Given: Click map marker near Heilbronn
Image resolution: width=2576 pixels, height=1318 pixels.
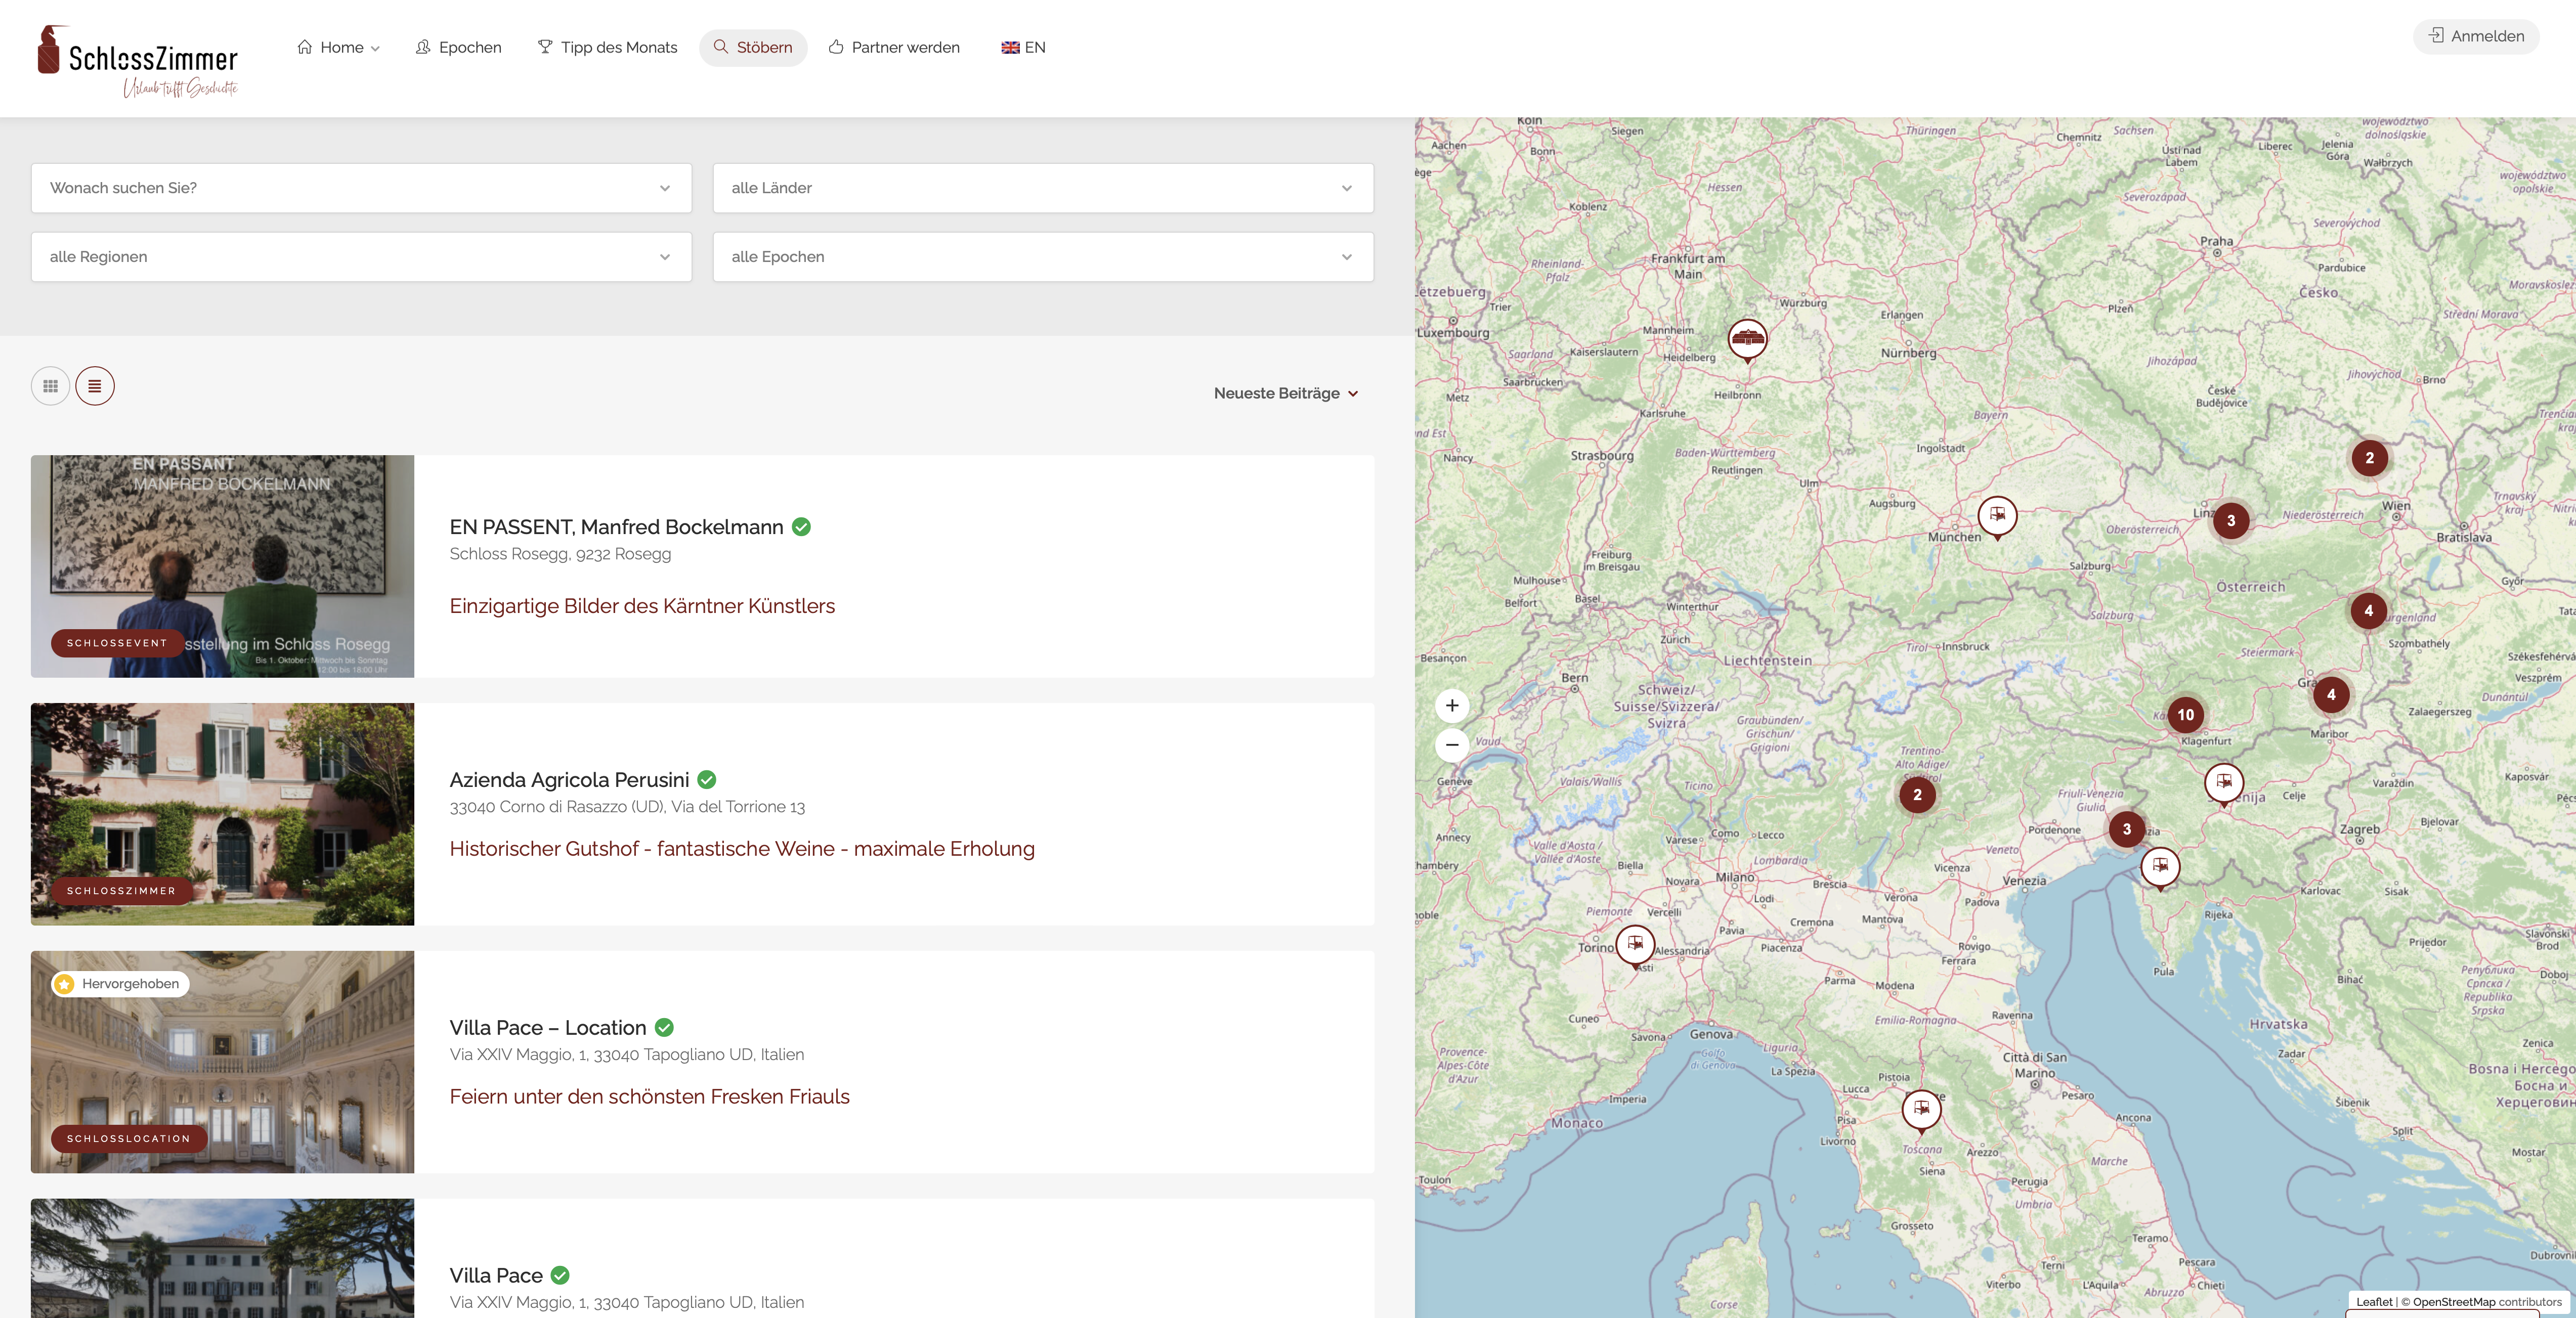Looking at the screenshot, I should [x=1747, y=340].
